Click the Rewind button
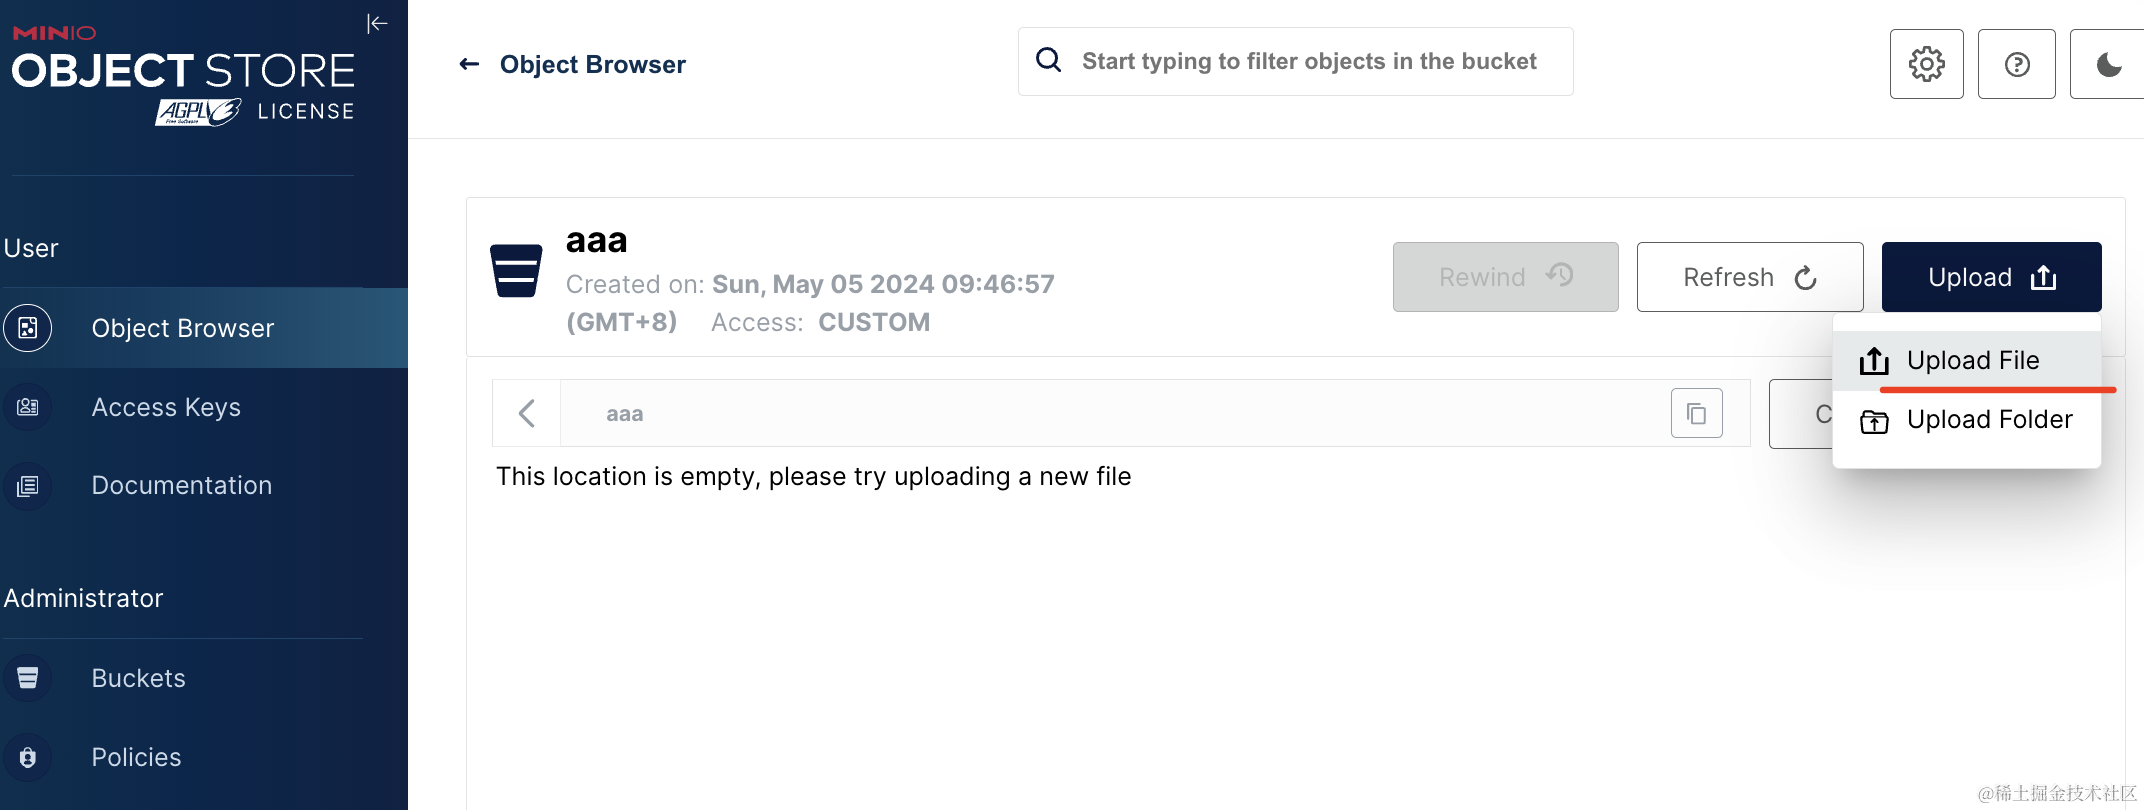 coord(1505,277)
